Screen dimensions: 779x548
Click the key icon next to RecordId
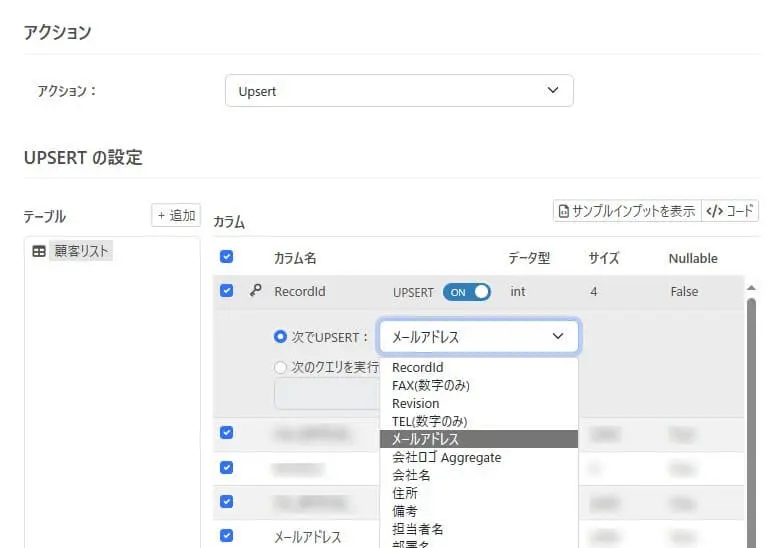255,290
